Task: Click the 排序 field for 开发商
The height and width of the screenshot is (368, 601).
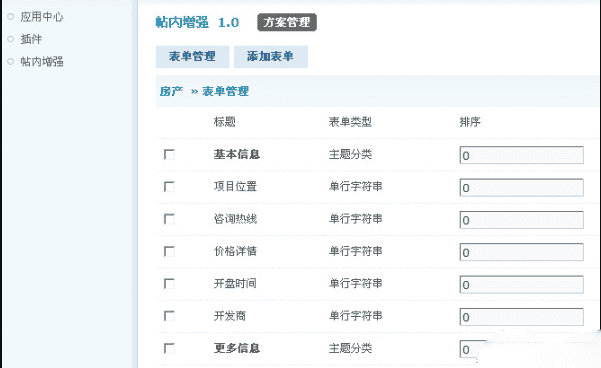Action: [522, 317]
